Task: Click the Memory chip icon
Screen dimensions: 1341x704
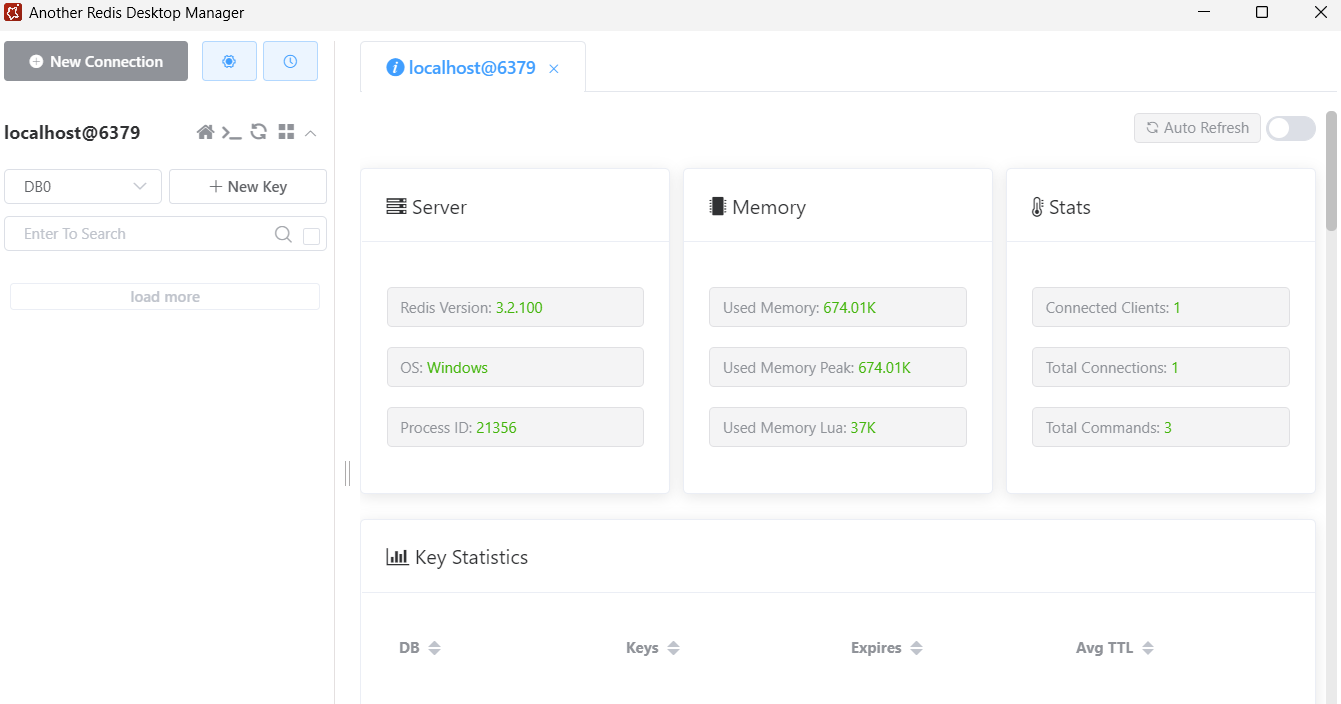Action: click(717, 207)
